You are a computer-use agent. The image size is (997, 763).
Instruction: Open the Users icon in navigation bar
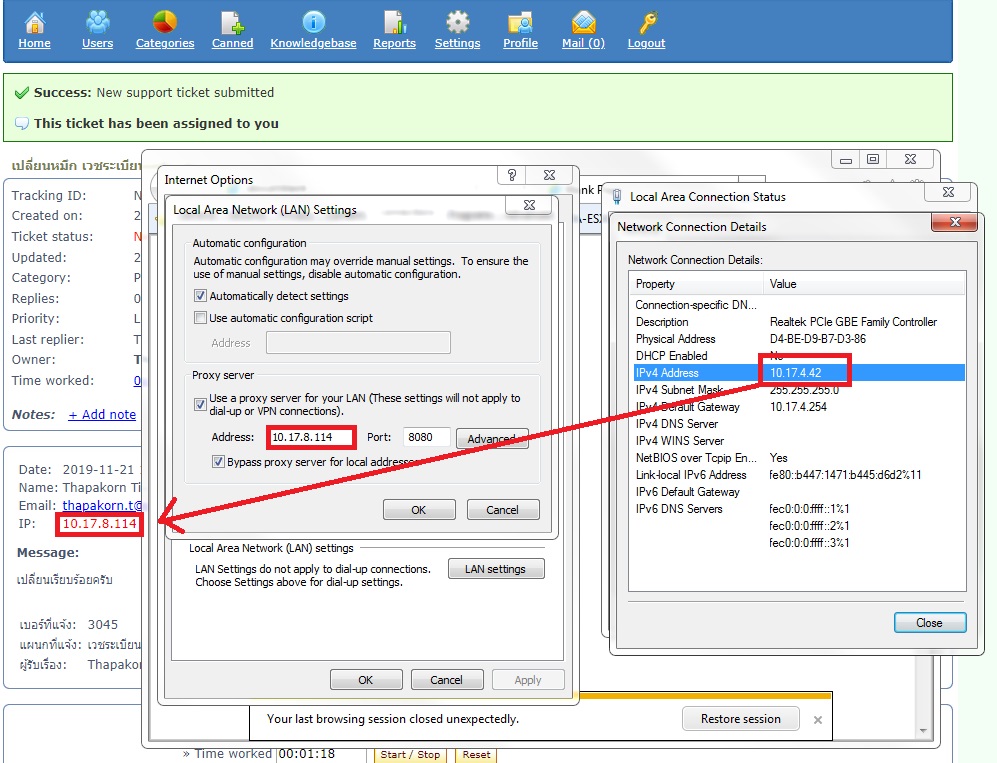(97, 22)
